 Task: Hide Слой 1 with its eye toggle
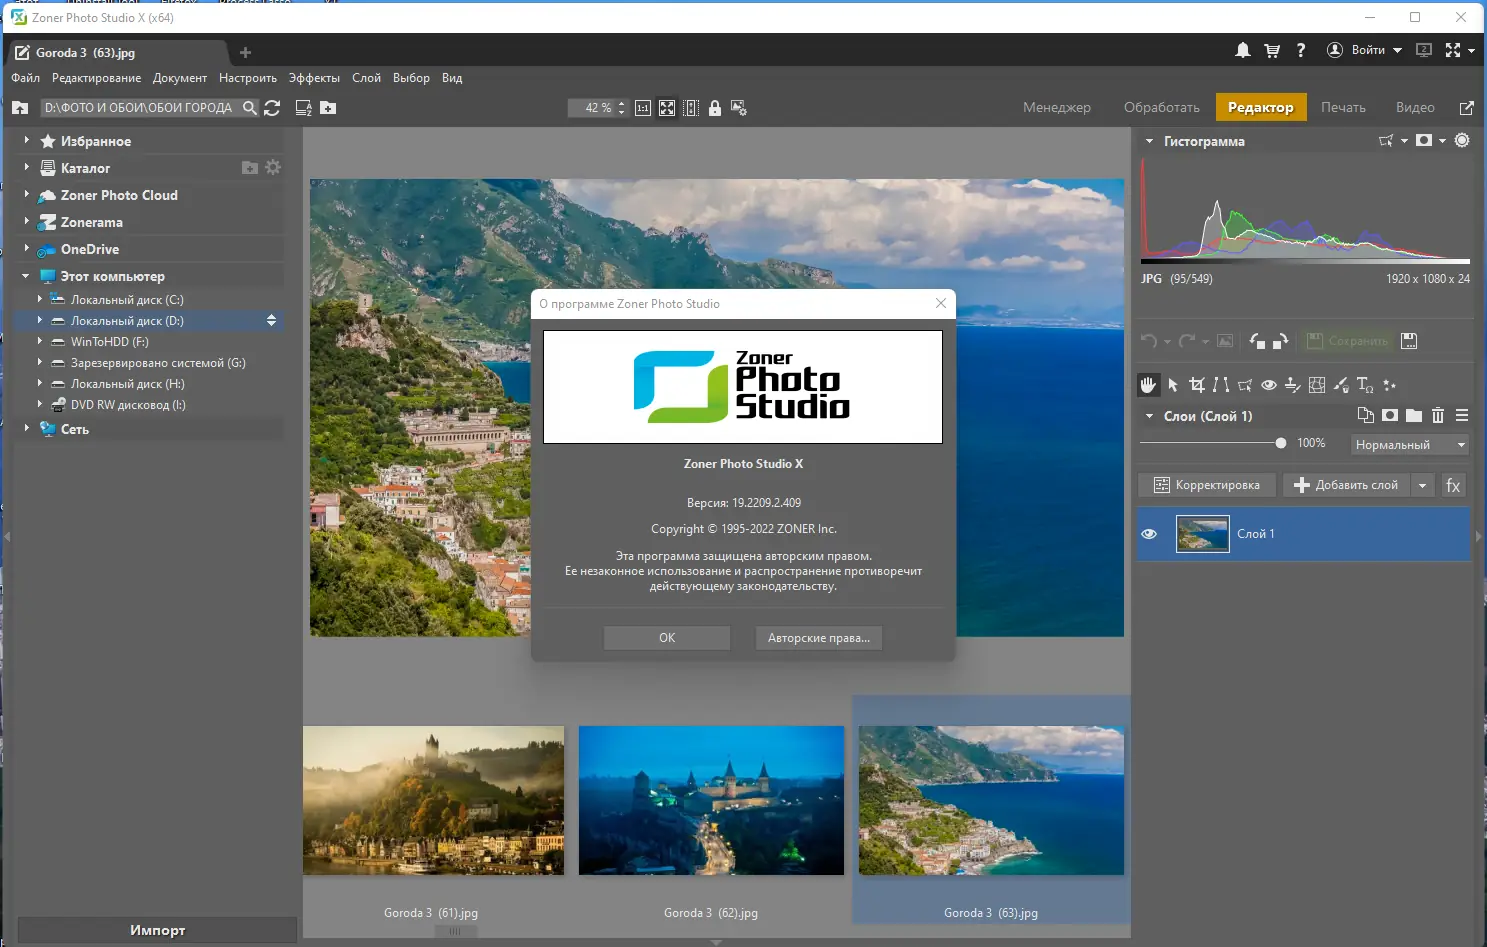pyautogui.click(x=1149, y=534)
